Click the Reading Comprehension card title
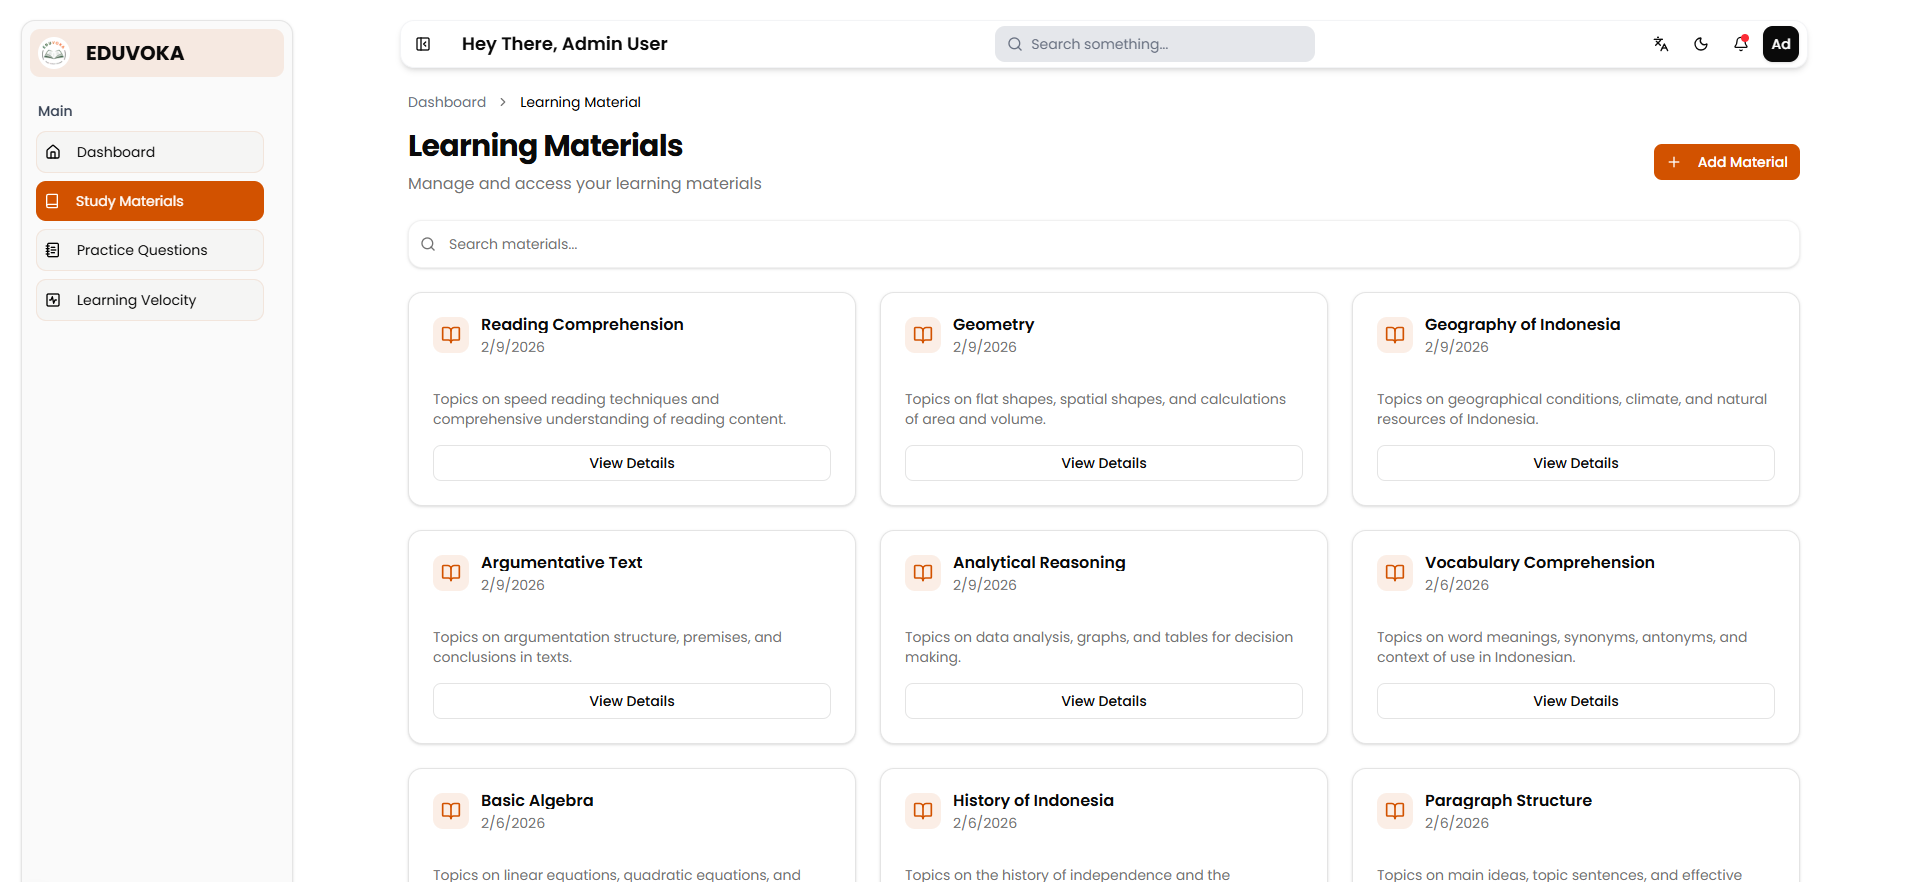 [582, 324]
